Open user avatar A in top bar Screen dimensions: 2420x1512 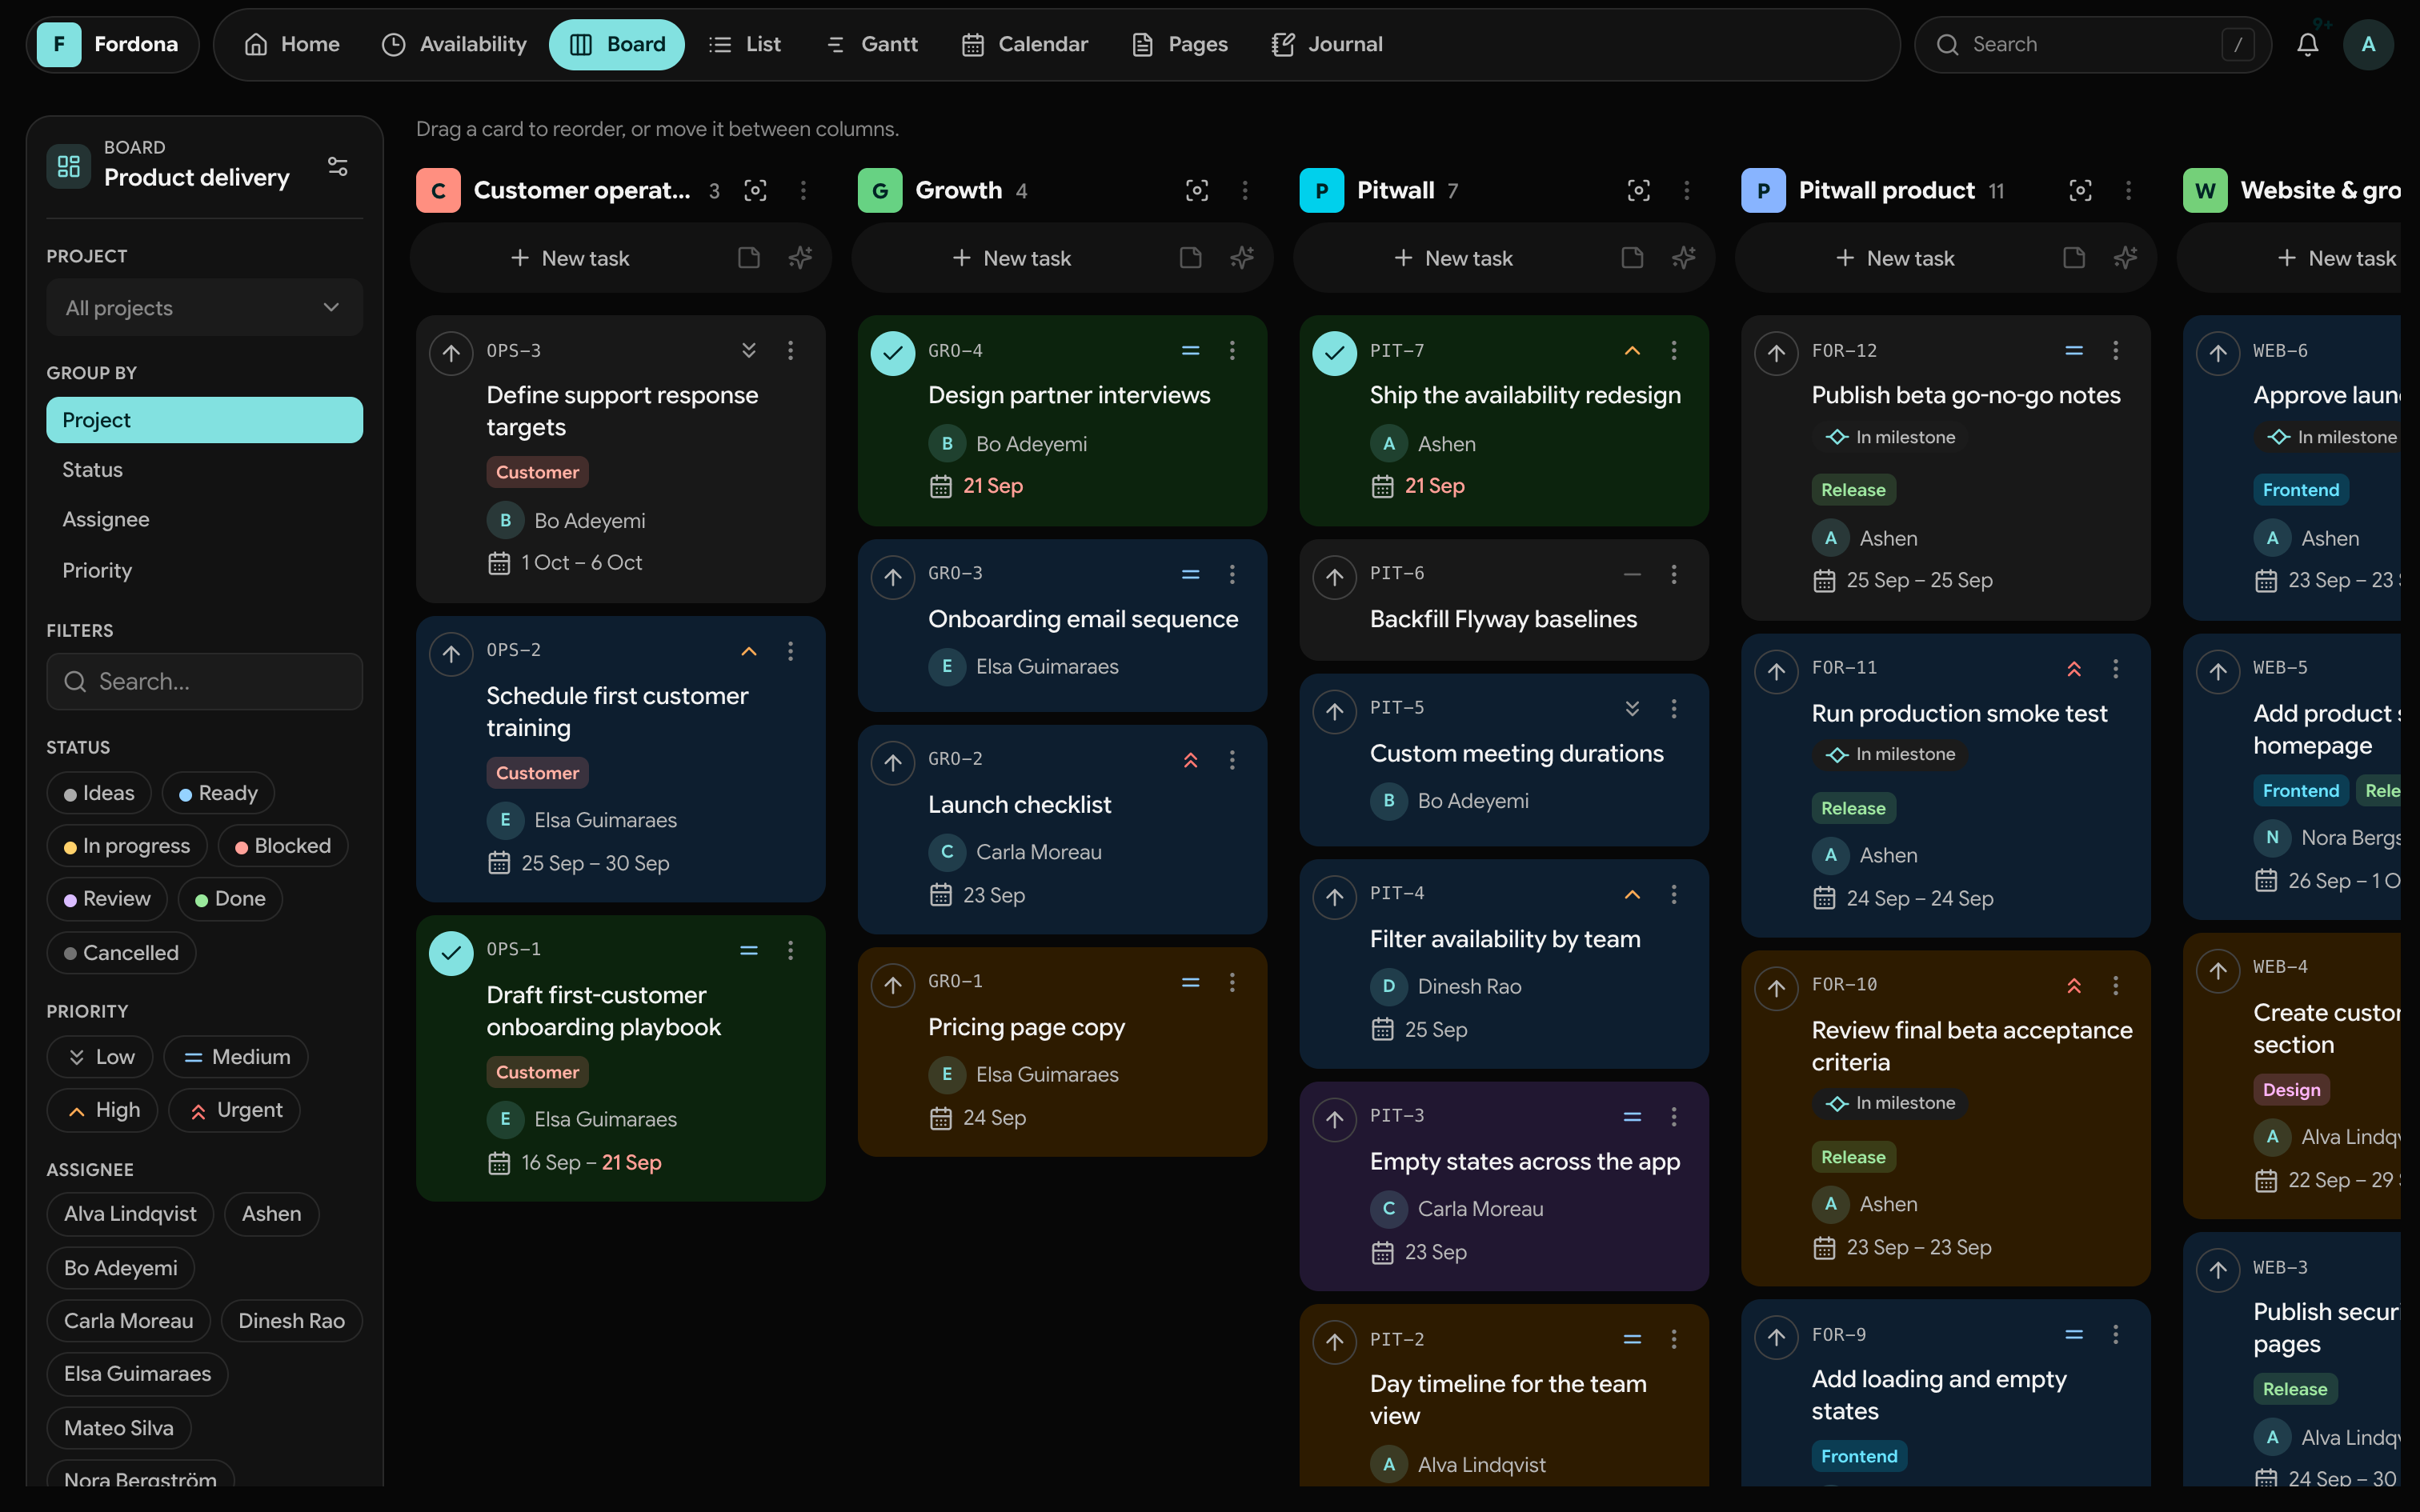click(2368, 44)
